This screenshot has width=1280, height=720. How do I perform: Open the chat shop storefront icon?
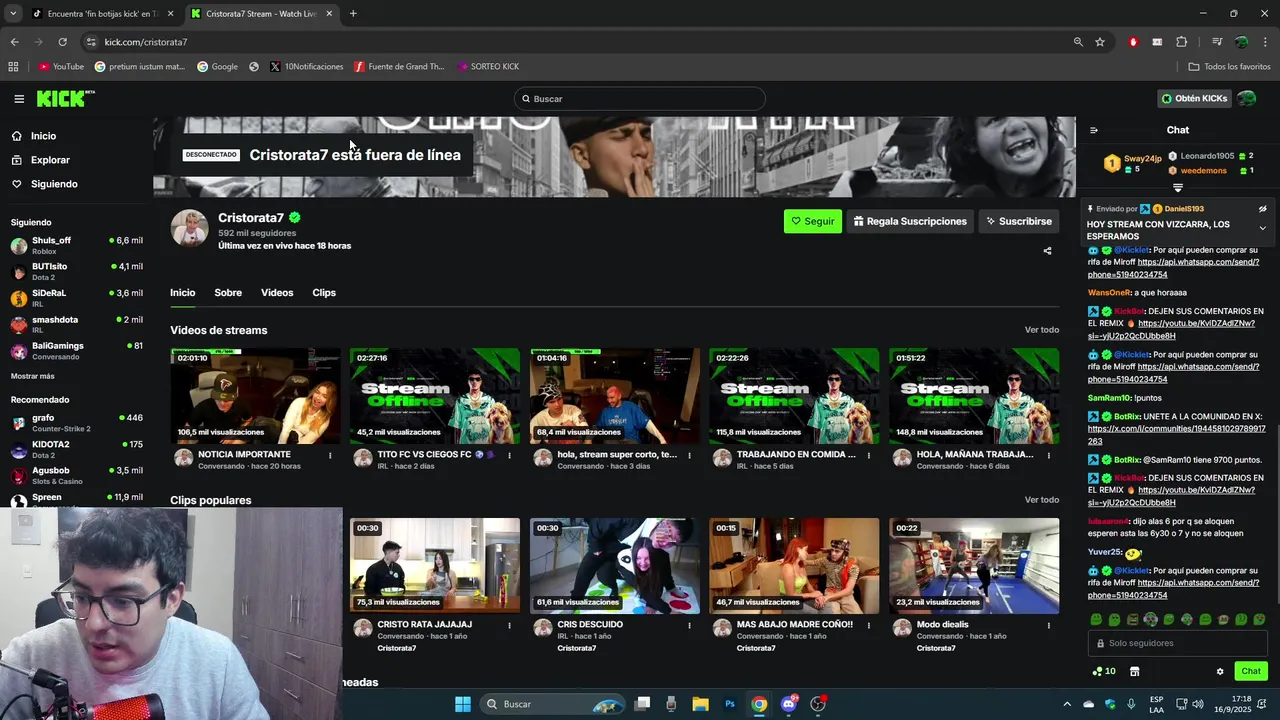pos(1134,671)
